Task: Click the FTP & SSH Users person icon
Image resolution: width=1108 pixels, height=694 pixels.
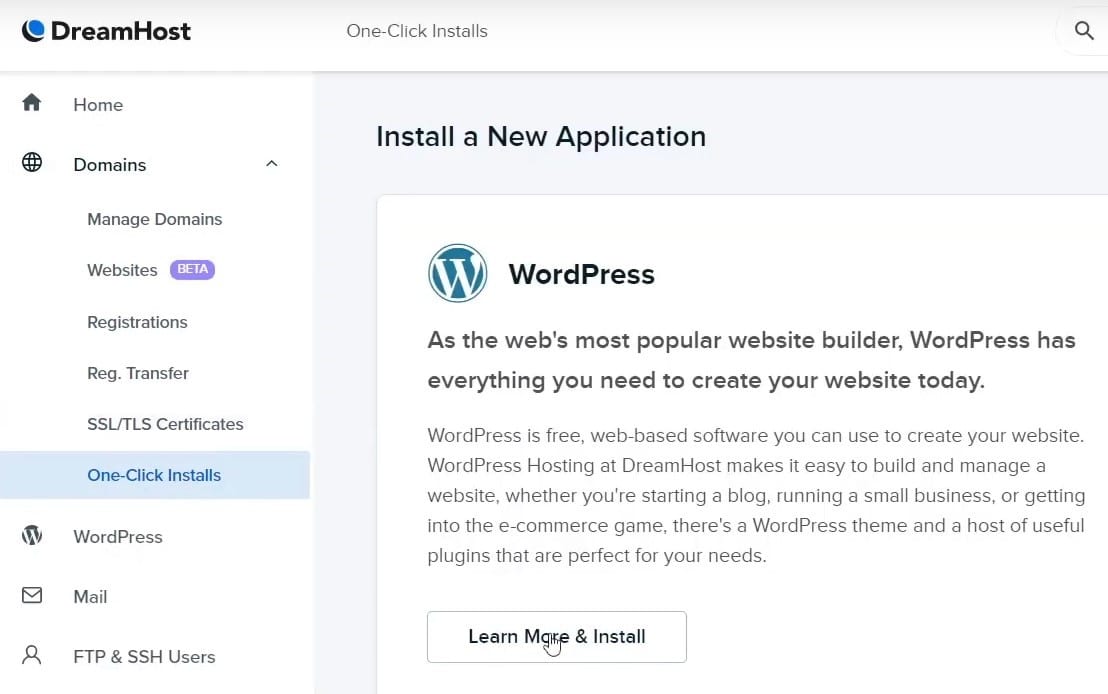Action: click(32, 655)
